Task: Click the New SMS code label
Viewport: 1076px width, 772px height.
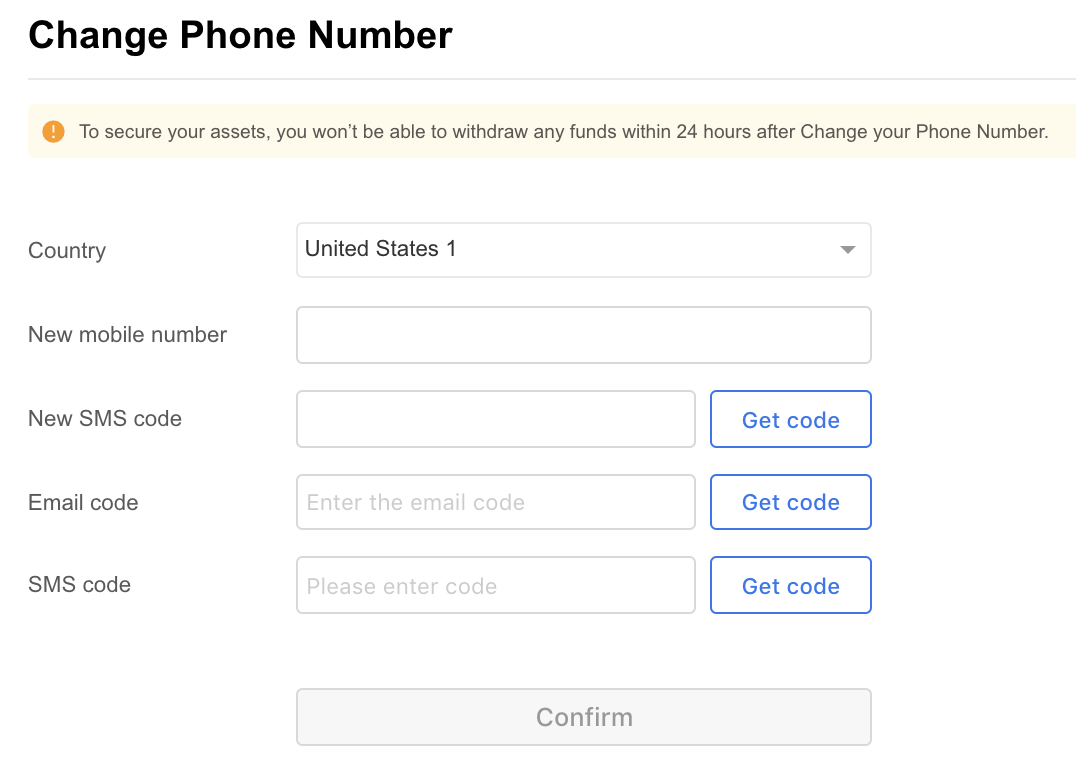Action: coord(105,419)
